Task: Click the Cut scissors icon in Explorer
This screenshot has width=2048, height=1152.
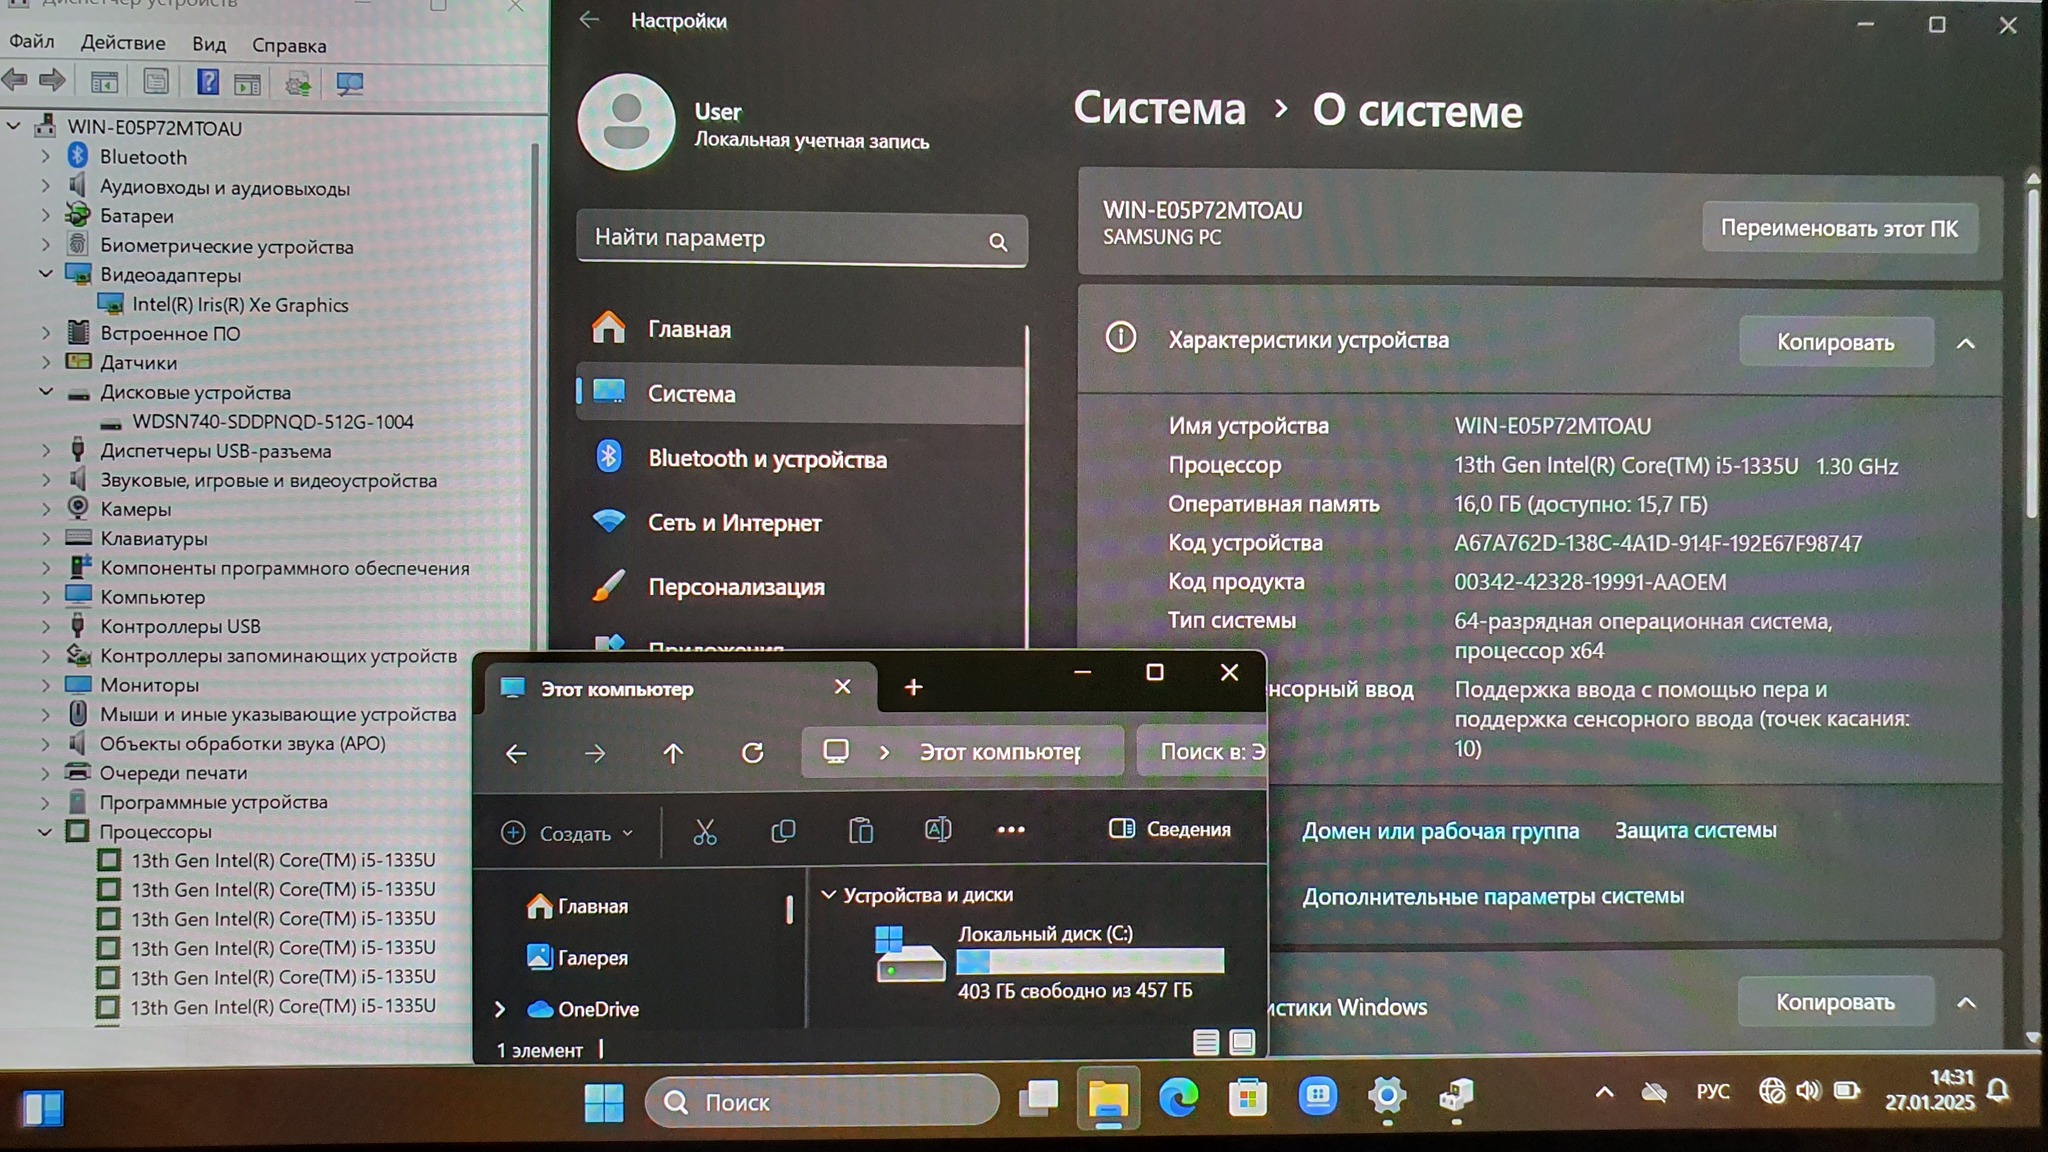Action: (705, 831)
